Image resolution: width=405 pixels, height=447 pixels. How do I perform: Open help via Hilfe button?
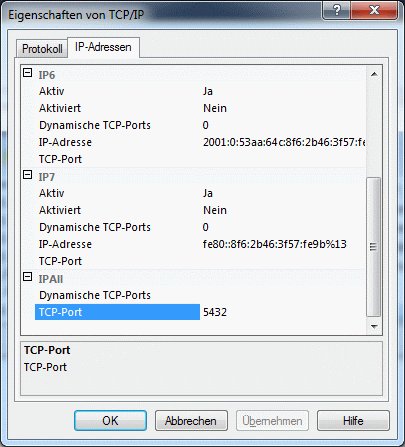[x=353, y=421]
